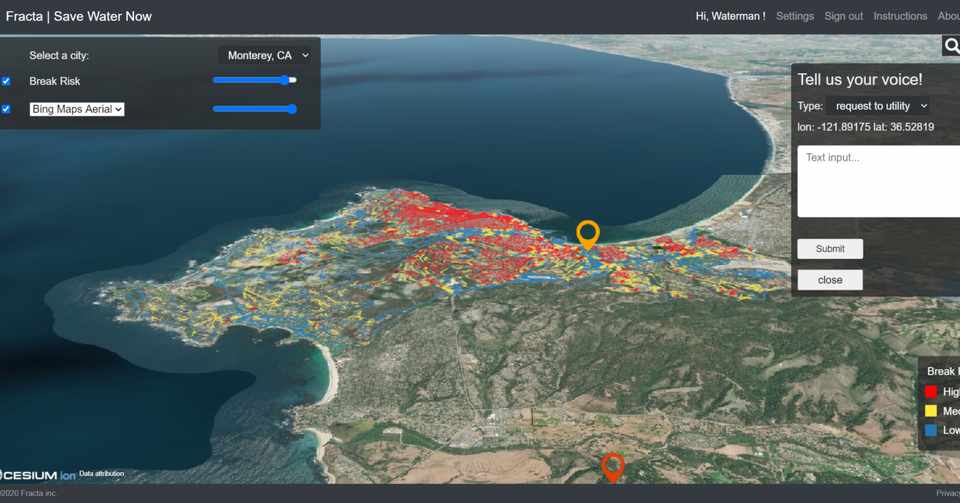Click the lon lat coordinates text

pos(865,127)
